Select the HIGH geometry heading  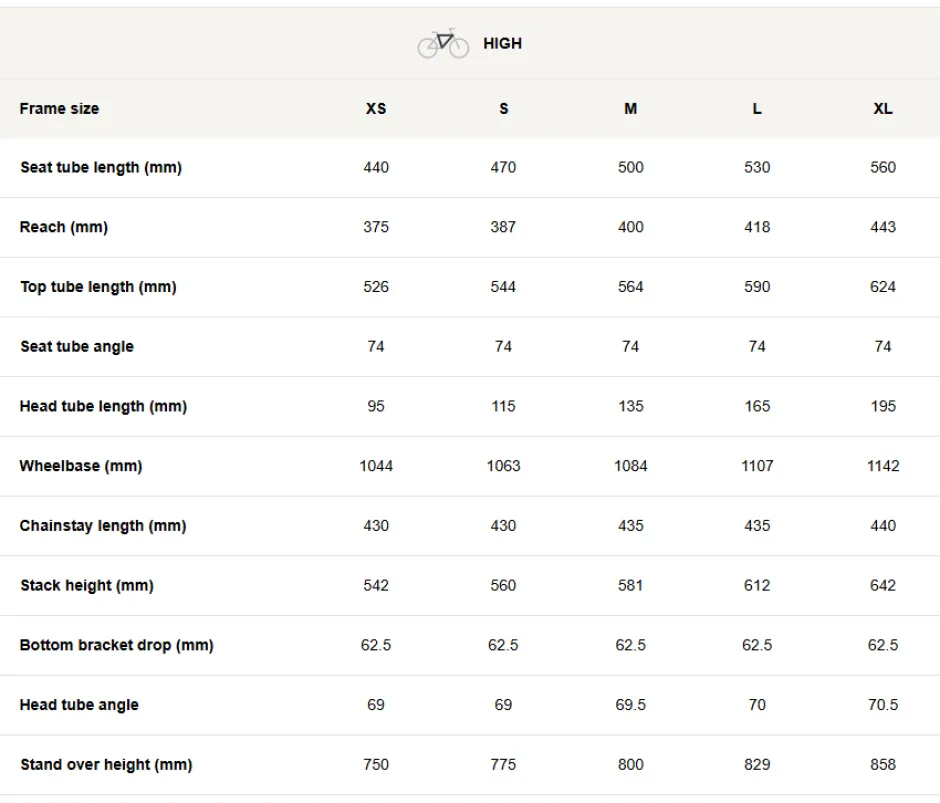(502, 43)
